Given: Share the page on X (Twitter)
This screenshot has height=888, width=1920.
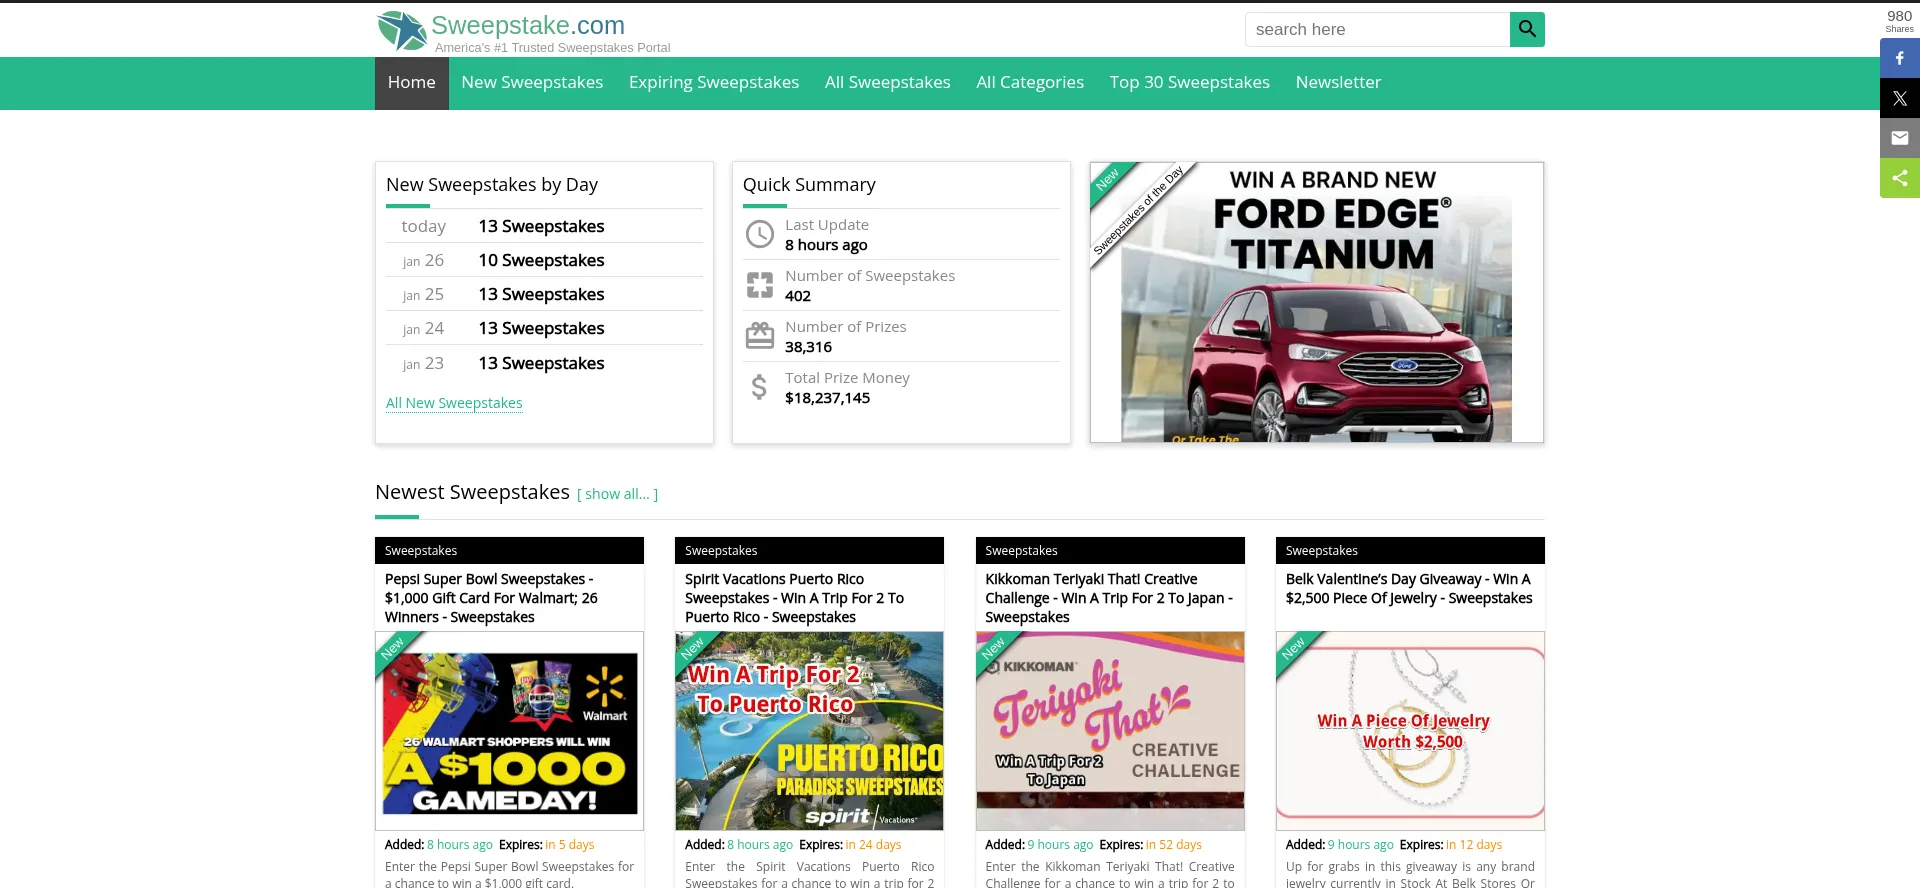Looking at the screenshot, I should pyautogui.click(x=1900, y=98).
